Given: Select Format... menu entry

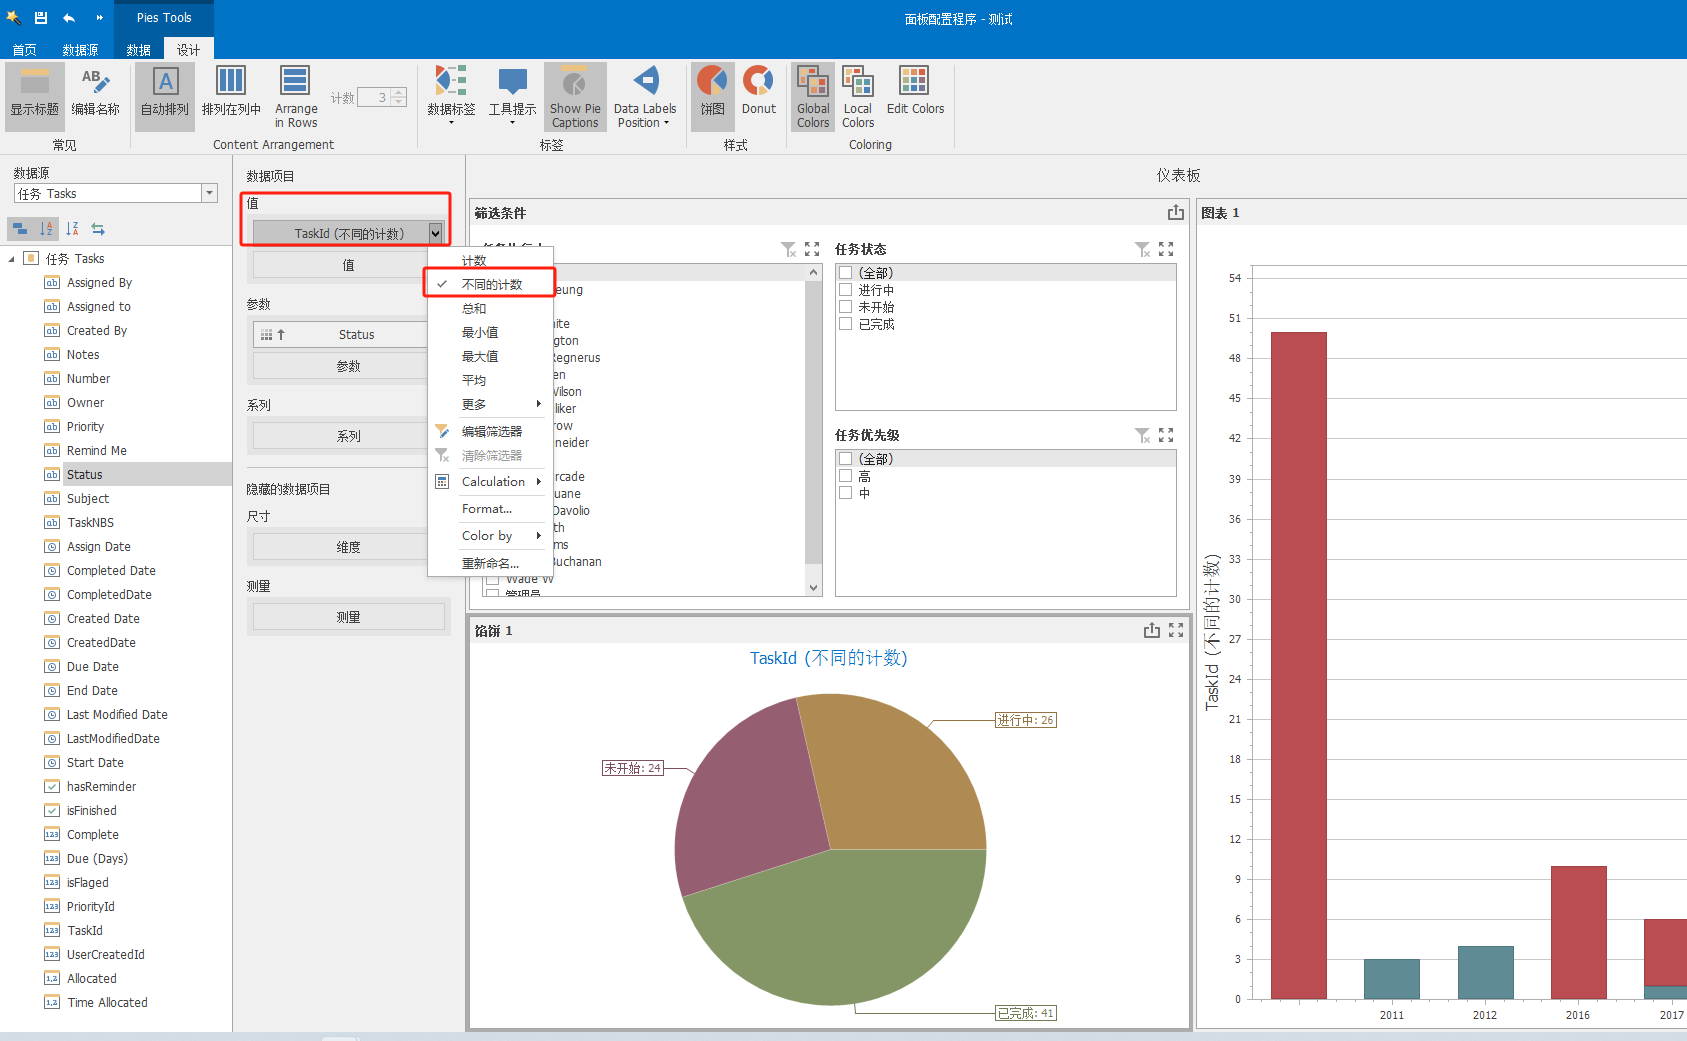Looking at the screenshot, I should pyautogui.click(x=491, y=508).
